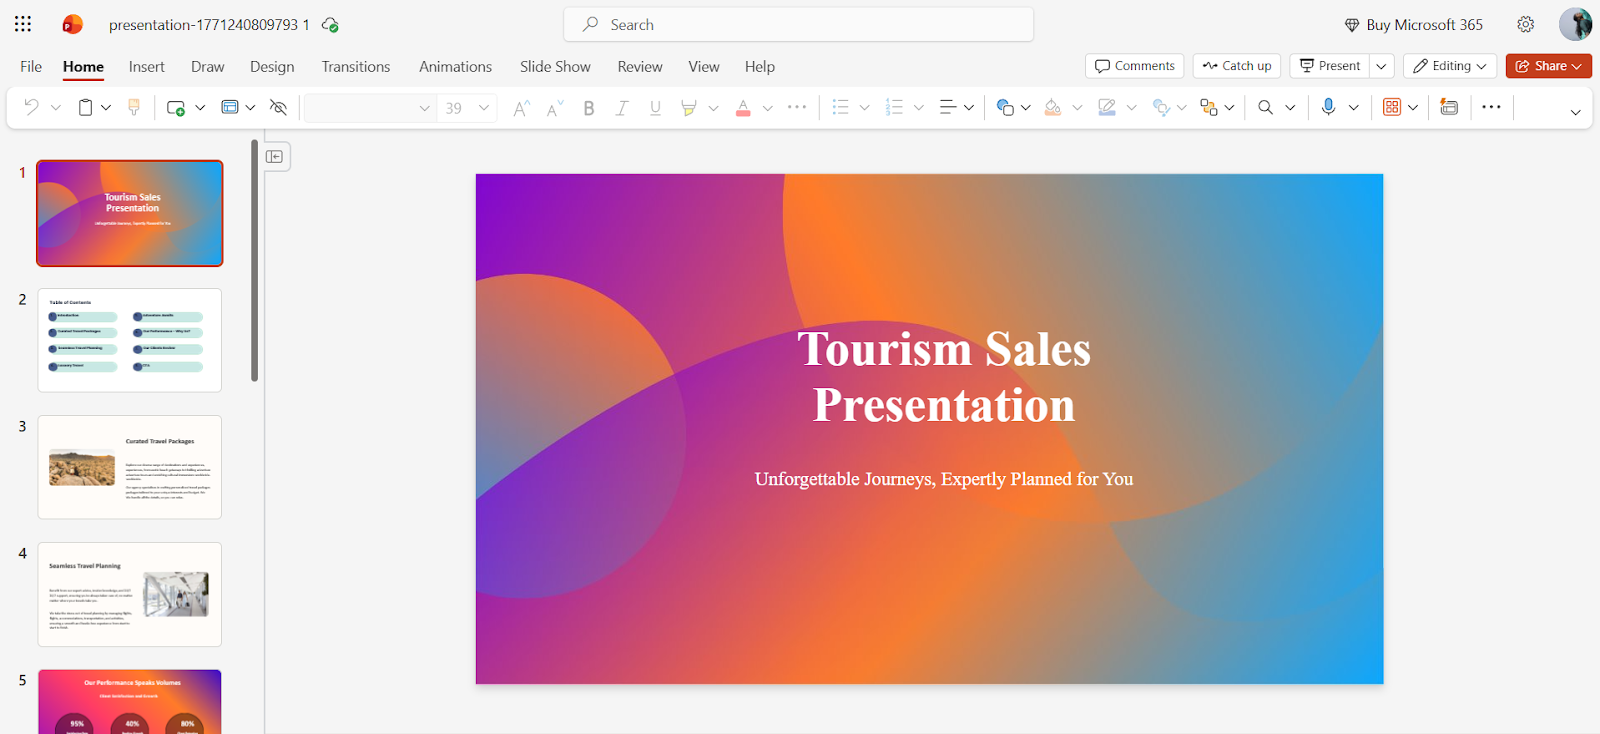The width and height of the screenshot is (1600, 734).
Task: Toggle Italic formatting
Action: point(622,108)
